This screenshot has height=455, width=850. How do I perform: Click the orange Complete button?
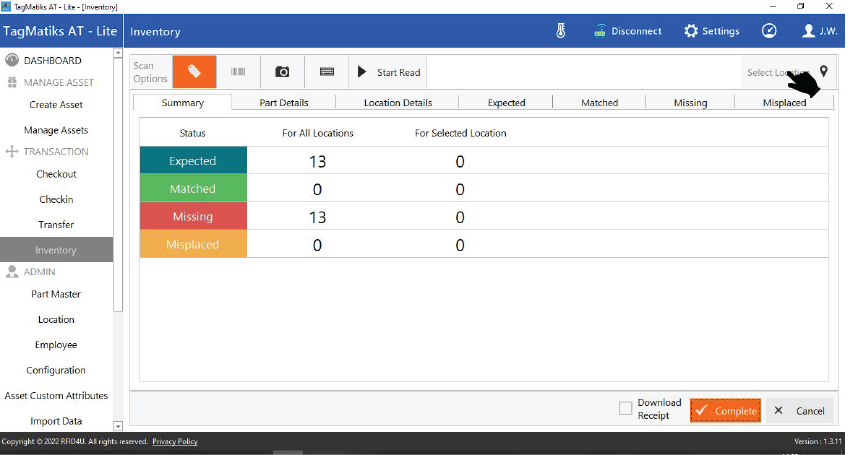pyautogui.click(x=725, y=411)
